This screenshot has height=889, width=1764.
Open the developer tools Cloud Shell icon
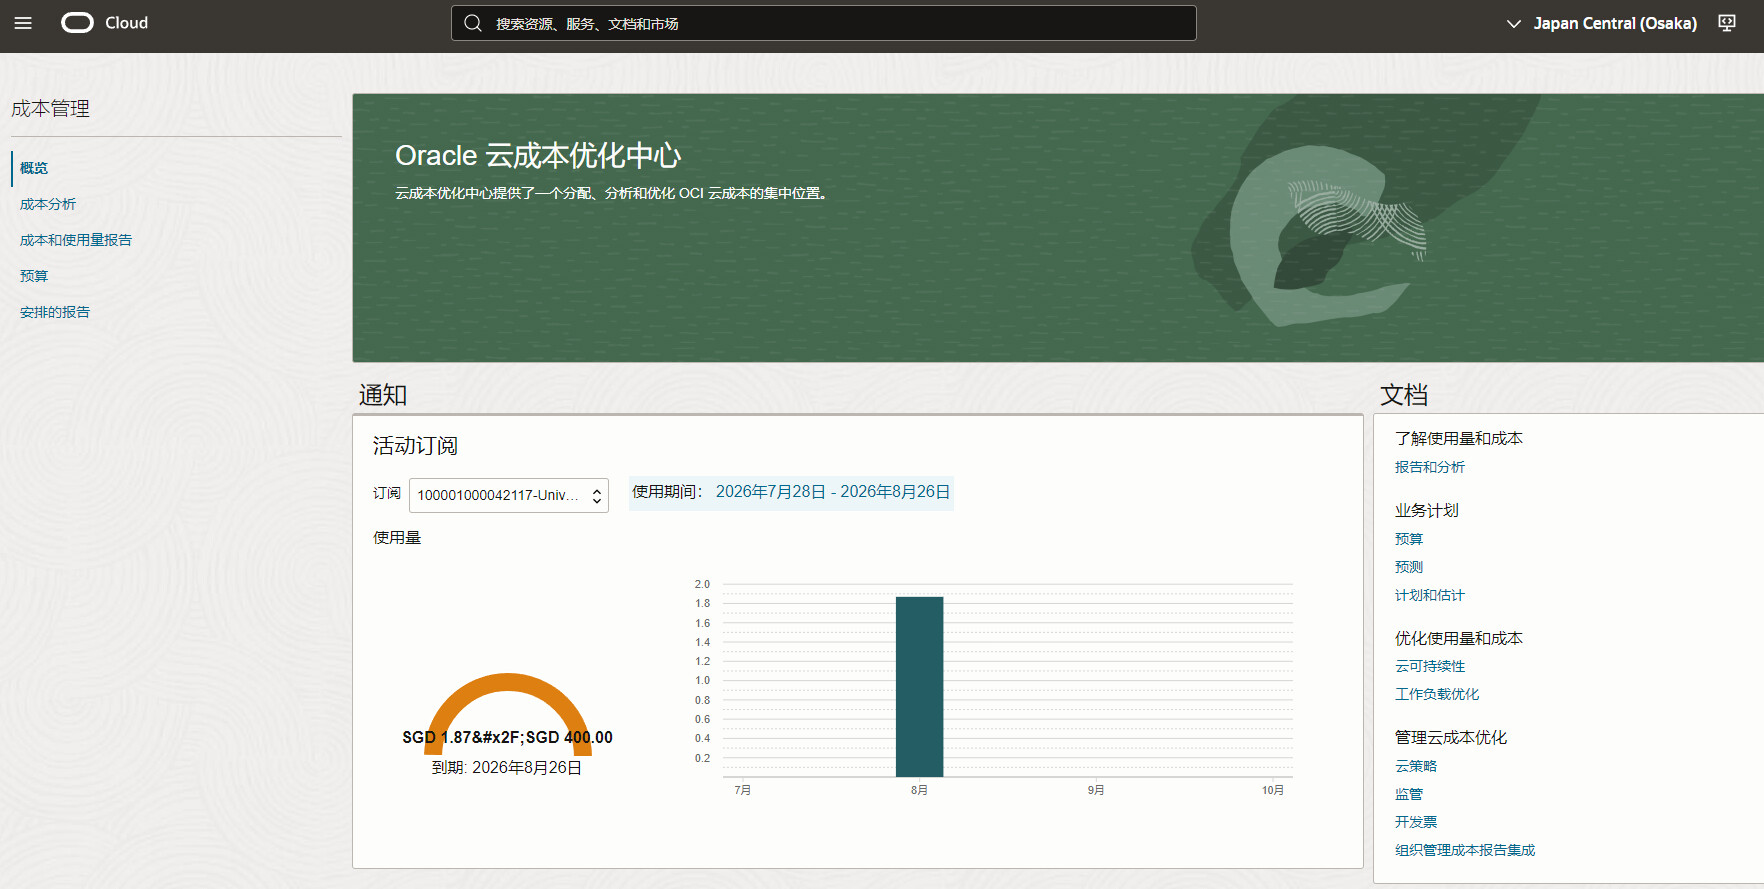[1727, 23]
